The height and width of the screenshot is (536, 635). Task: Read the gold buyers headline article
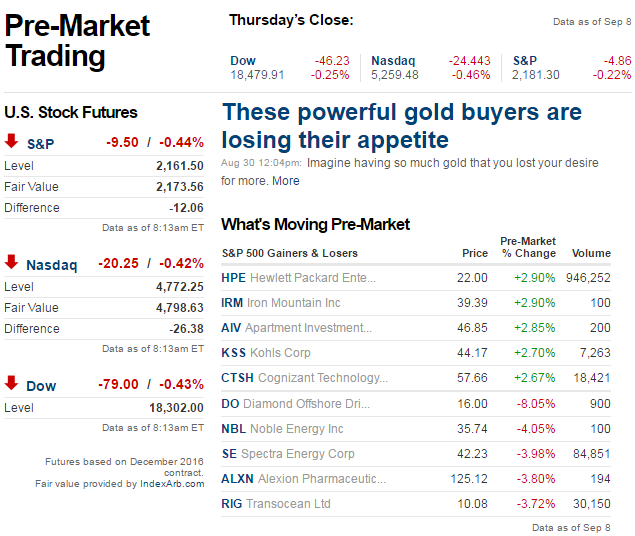coord(401,125)
